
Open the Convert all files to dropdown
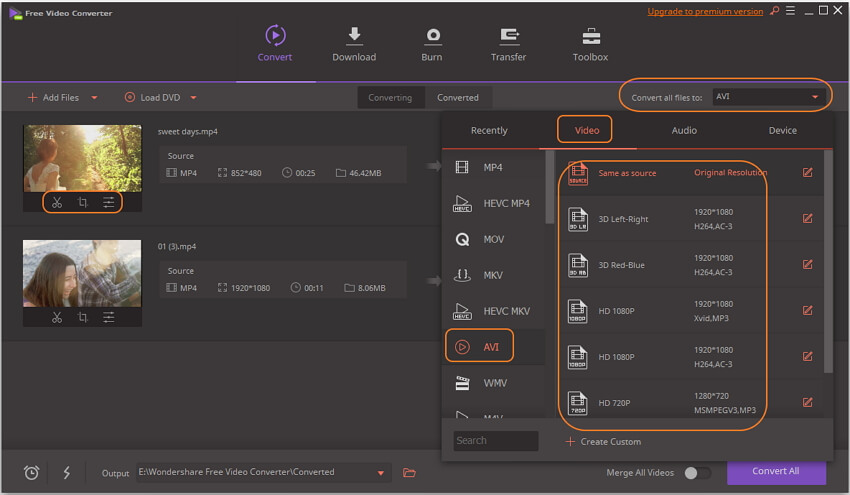point(768,97)
